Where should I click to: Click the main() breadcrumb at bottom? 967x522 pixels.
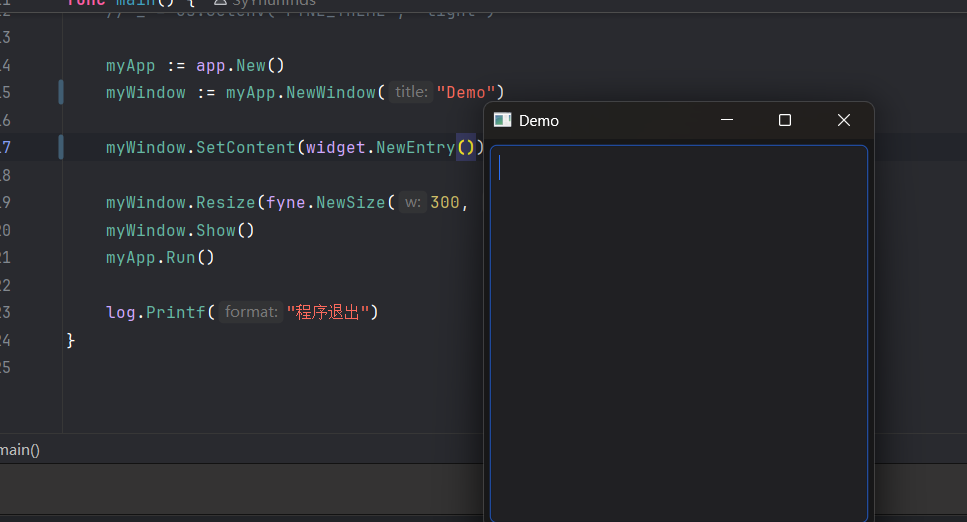tap(19, 450)
